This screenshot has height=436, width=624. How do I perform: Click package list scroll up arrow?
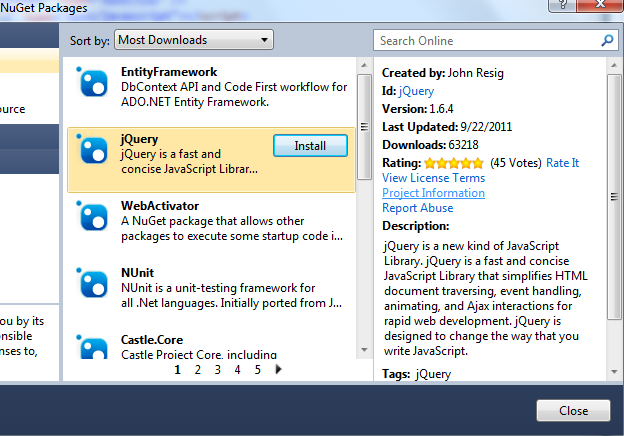(x=364, y=65)
